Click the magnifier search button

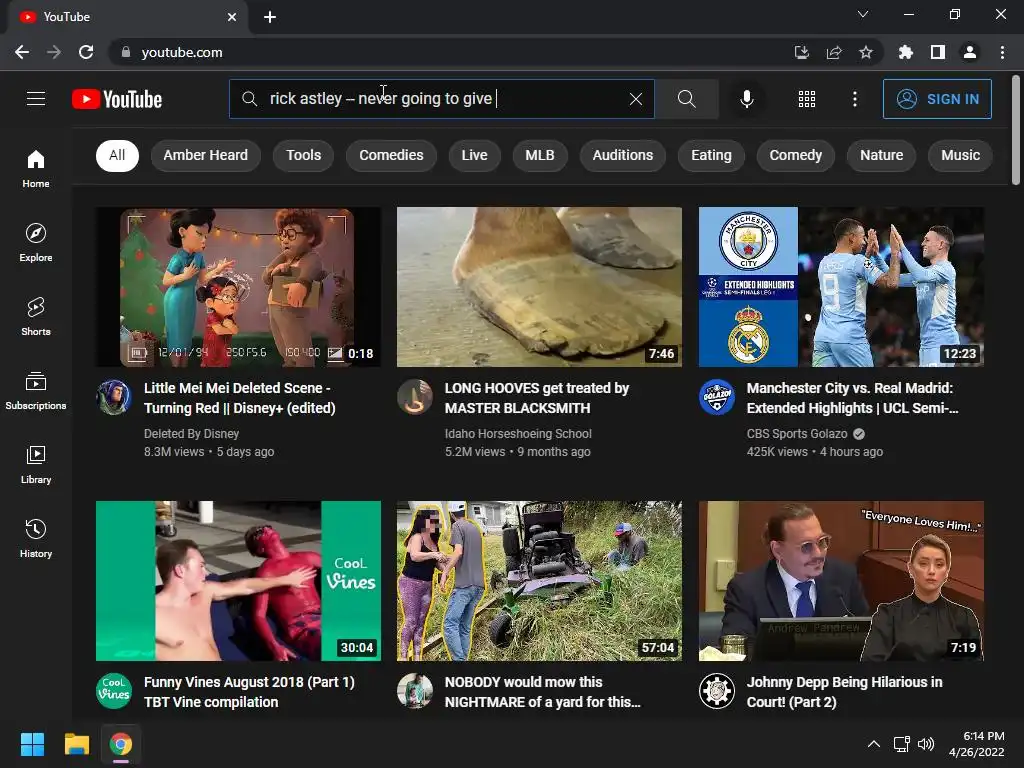[x=686, y=99]
